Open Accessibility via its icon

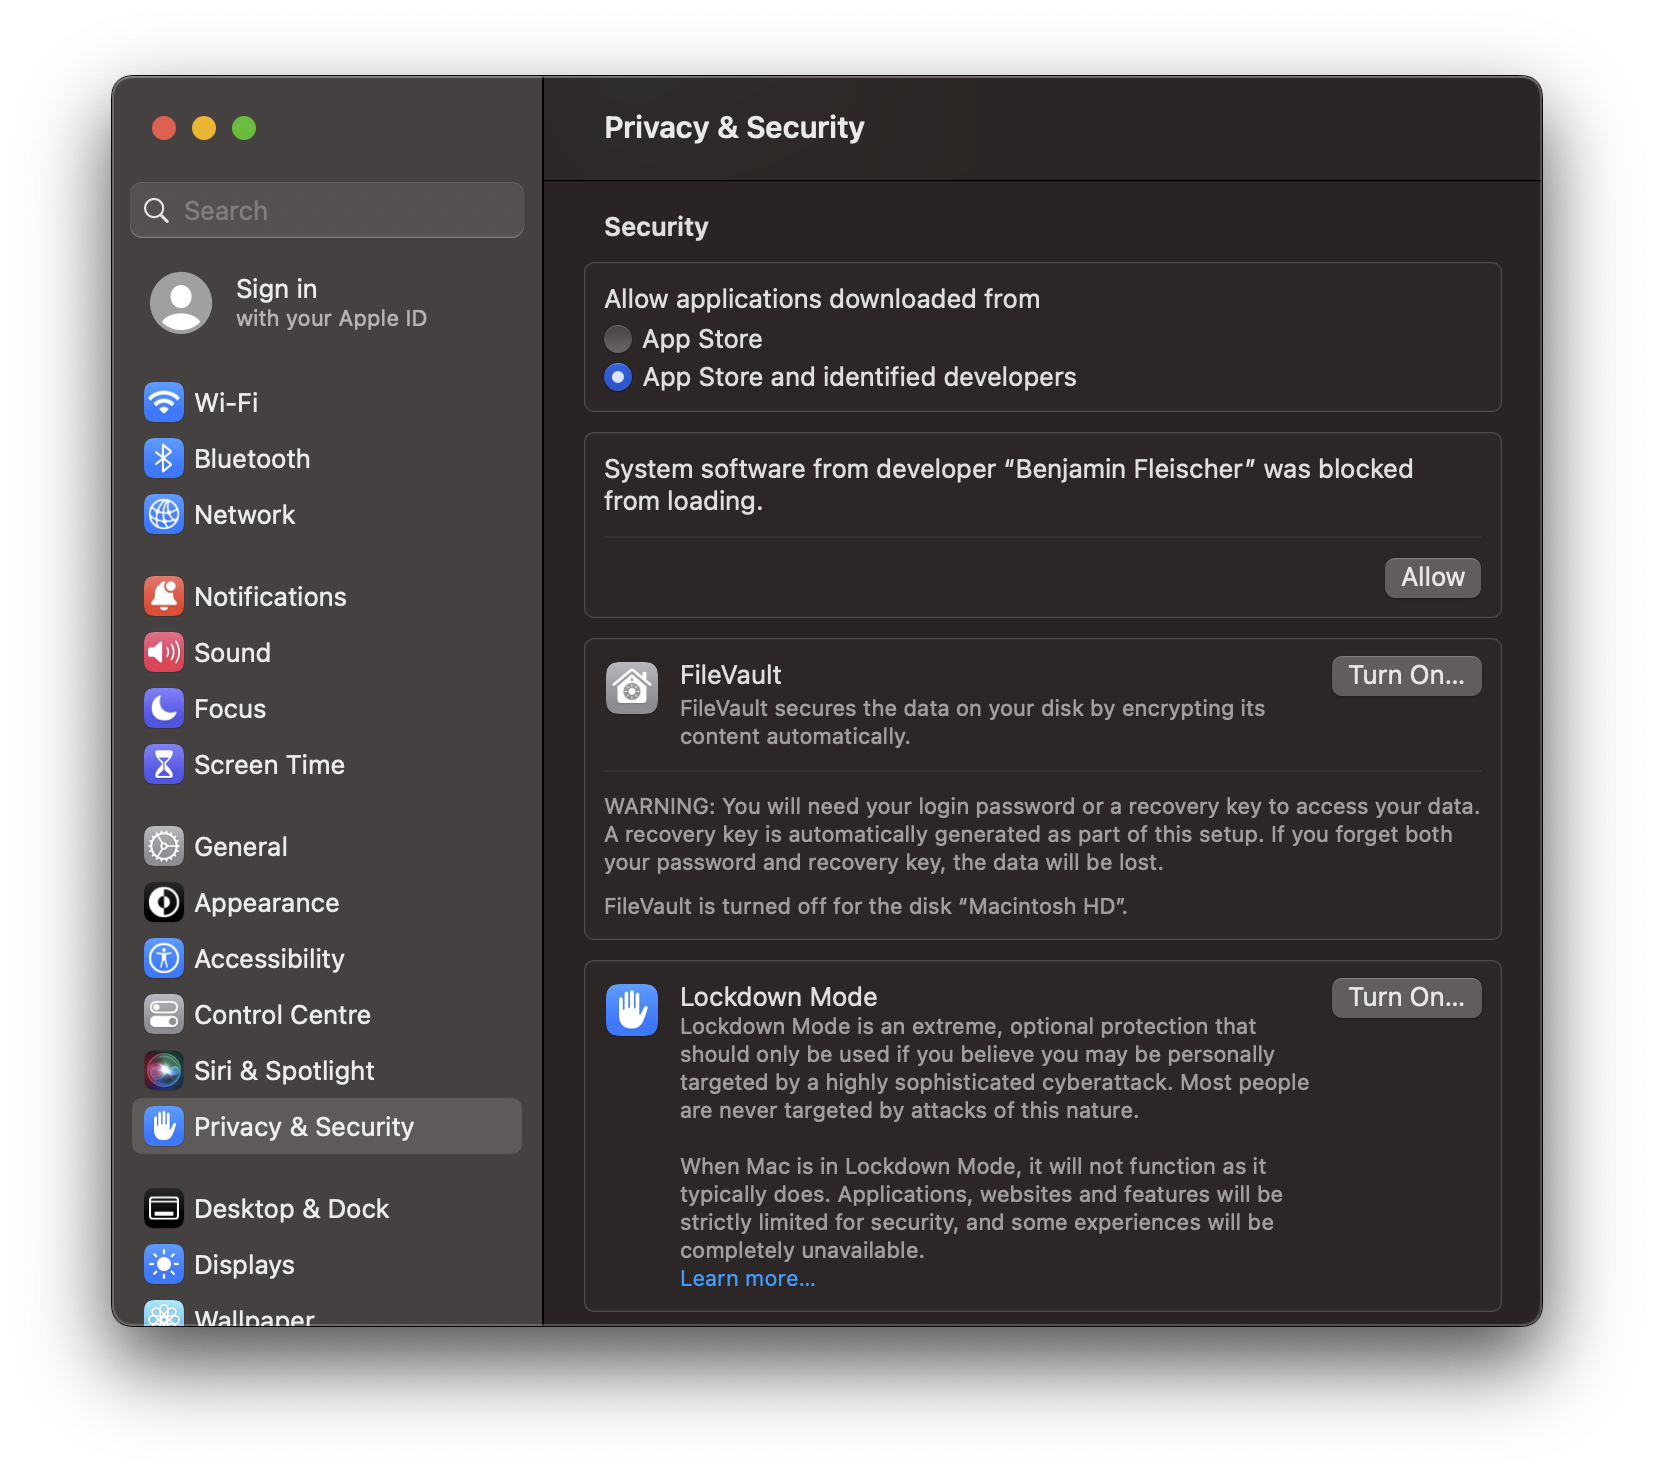coord(164,959)
